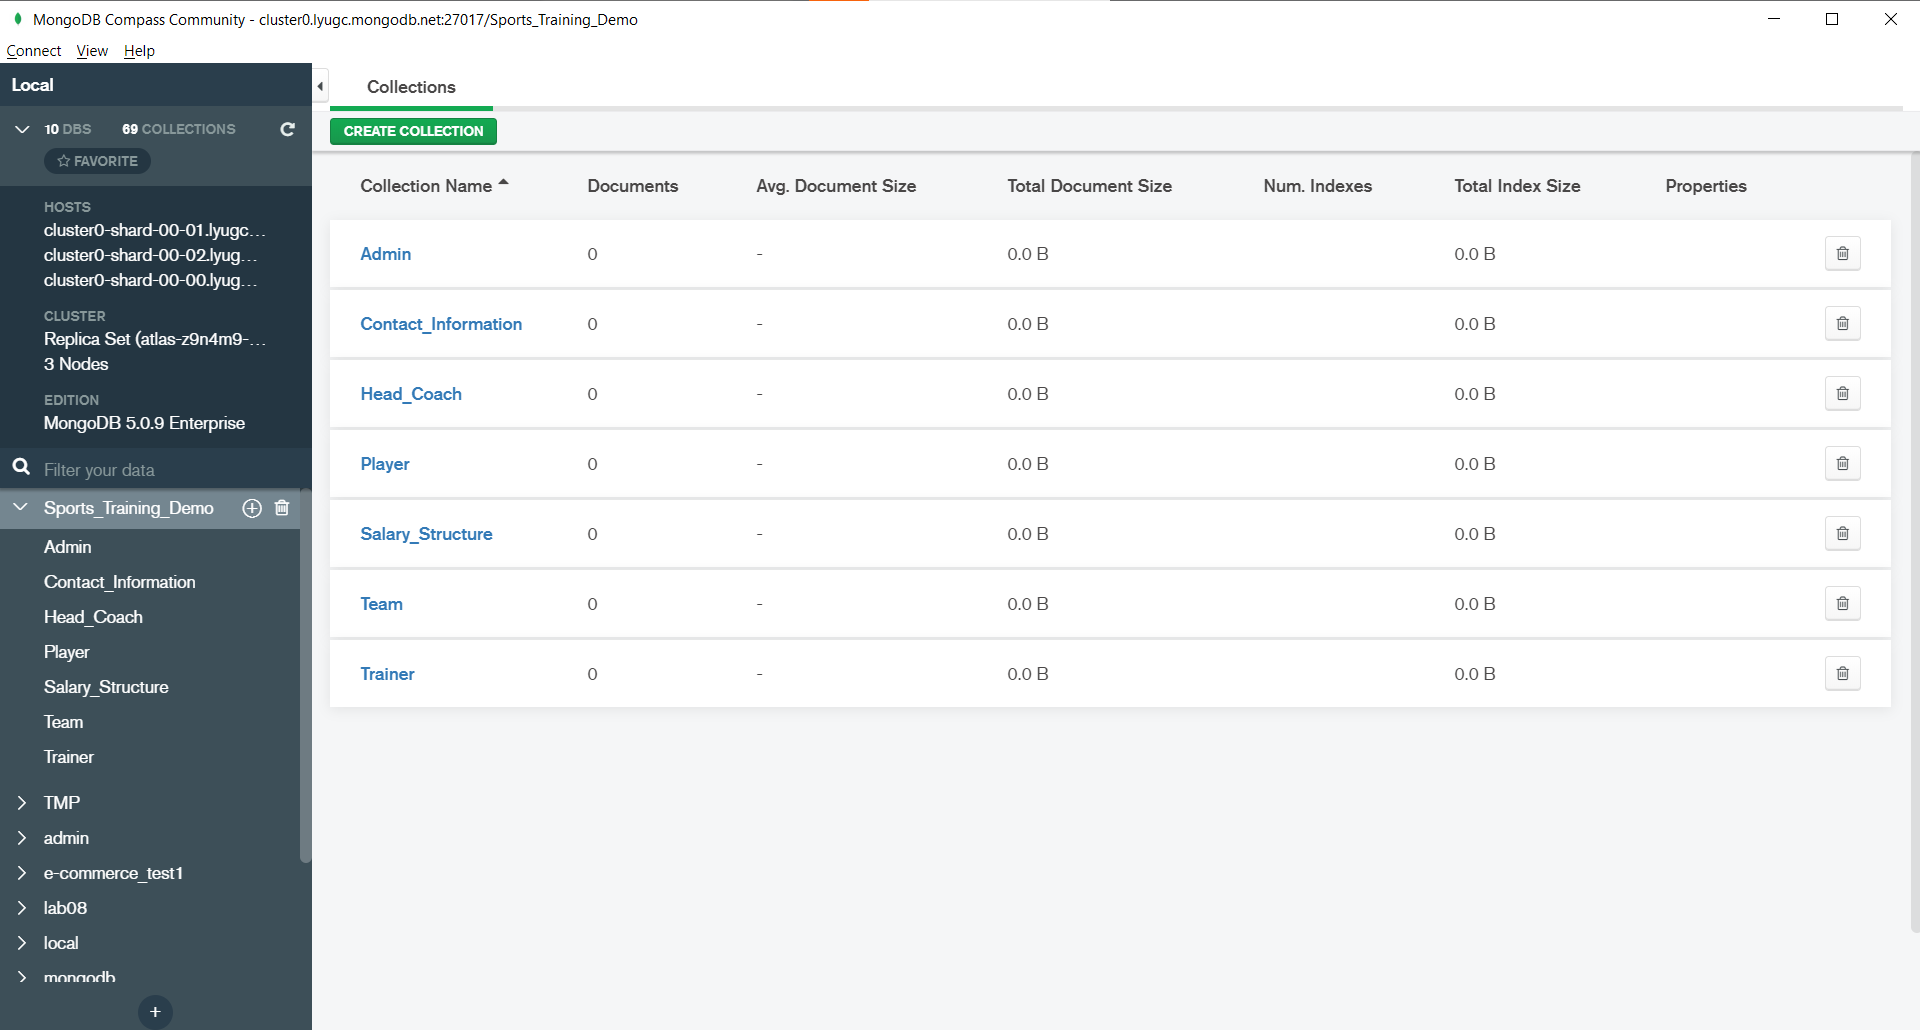The height and width of the screenshot is (1030, 1920).
Task: Click MongoDB 5.0.9 Enterprise edition text
Action: pos(144,423)
